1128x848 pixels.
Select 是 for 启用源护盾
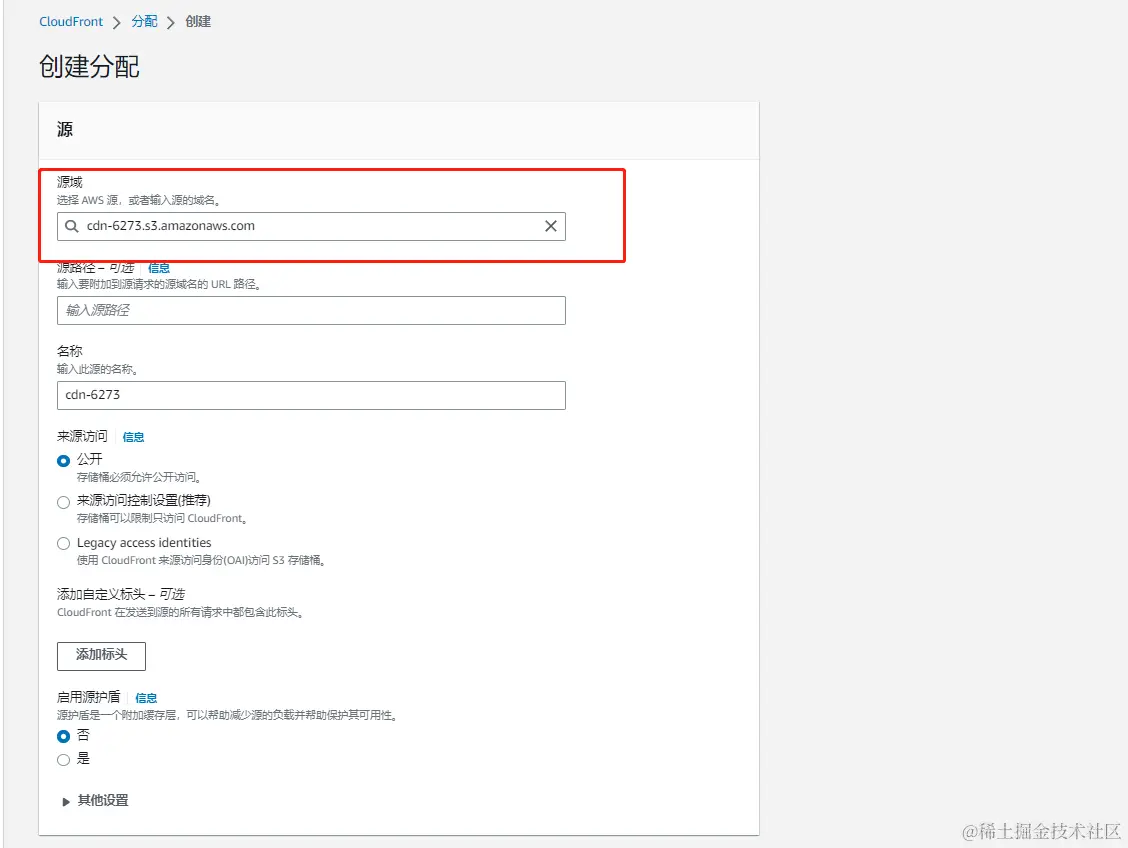[63, 760]
